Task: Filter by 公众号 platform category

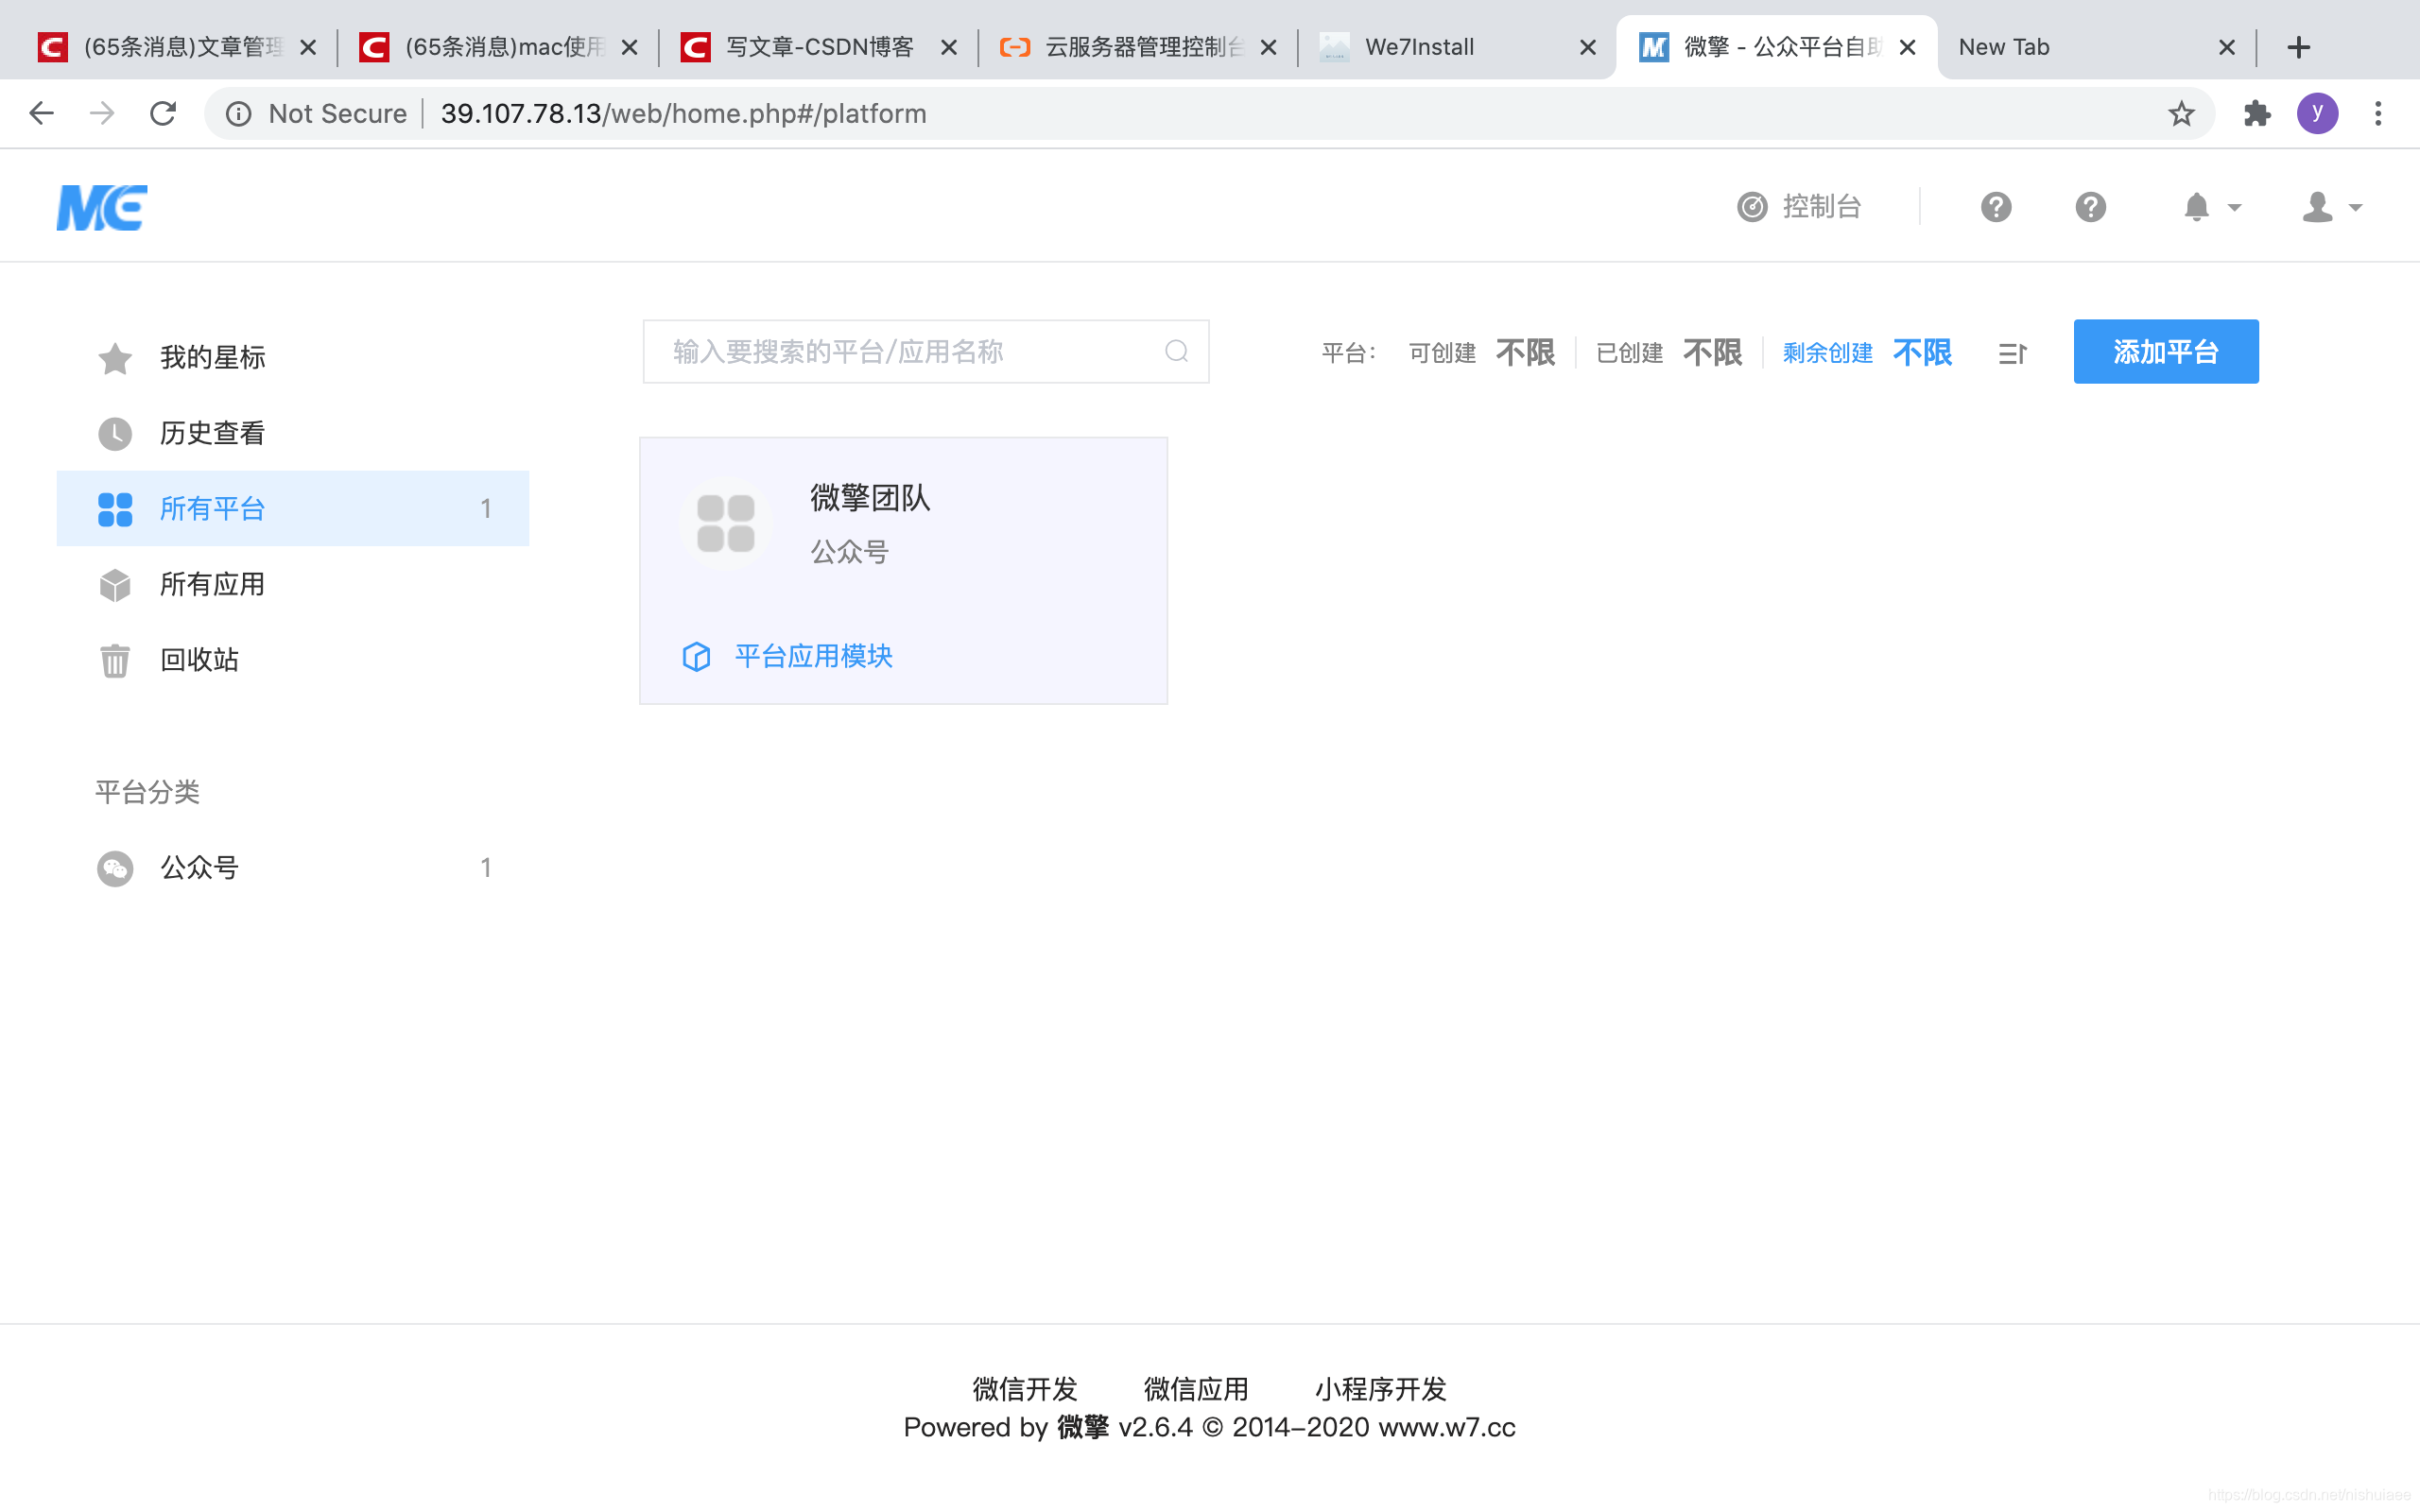Action: (293, 867)
